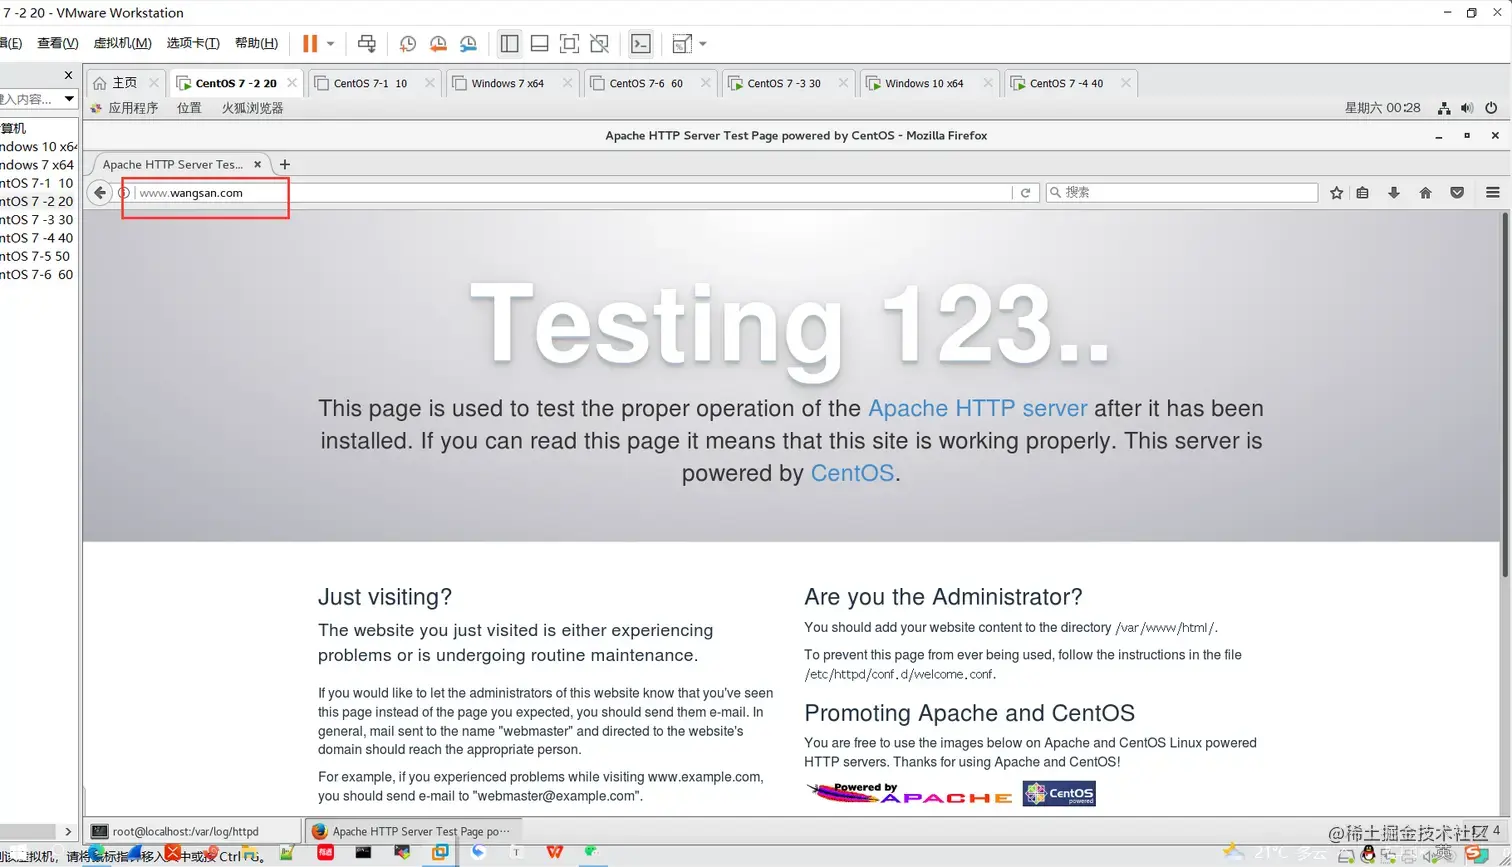Switch to the Windows 10 x64 tab
Screen dimensions: 1512x867
[924, 83]
